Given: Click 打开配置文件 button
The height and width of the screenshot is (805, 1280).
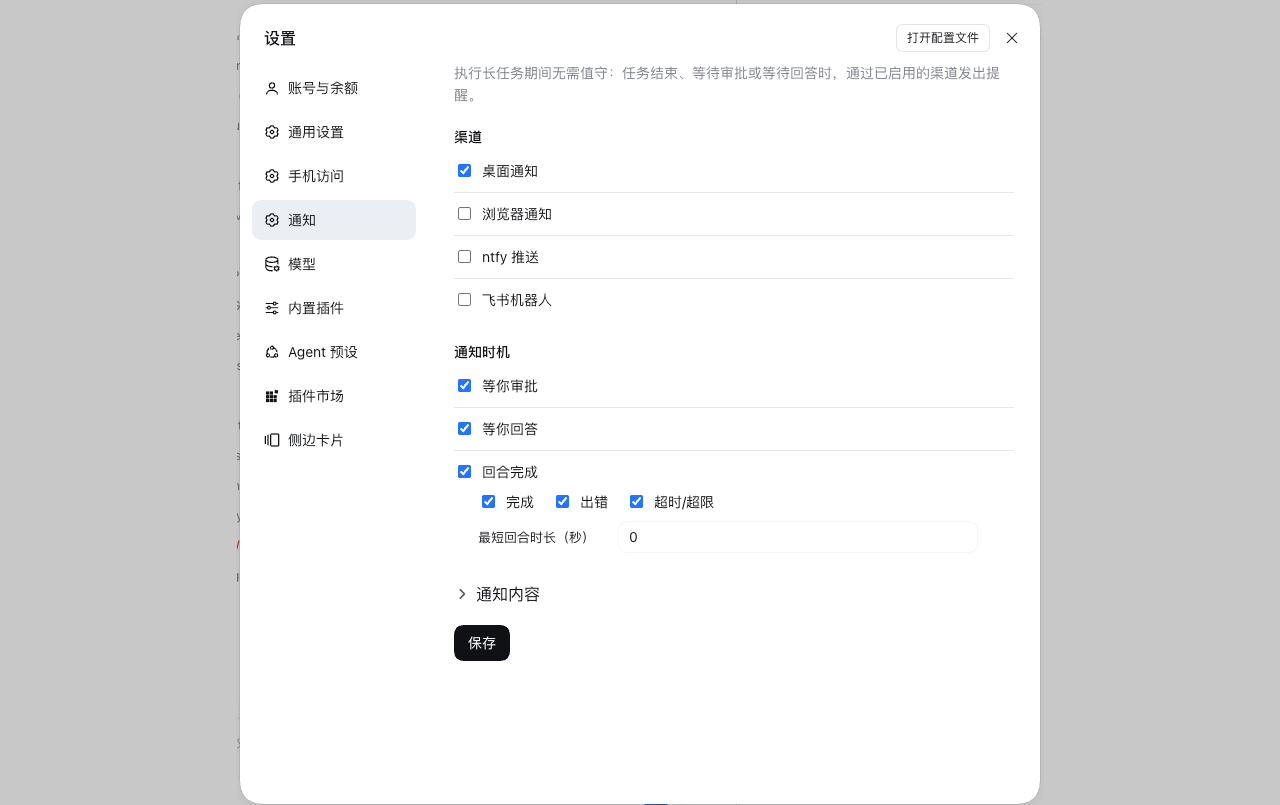Looking at the screenshot, I should coord(943,38).
